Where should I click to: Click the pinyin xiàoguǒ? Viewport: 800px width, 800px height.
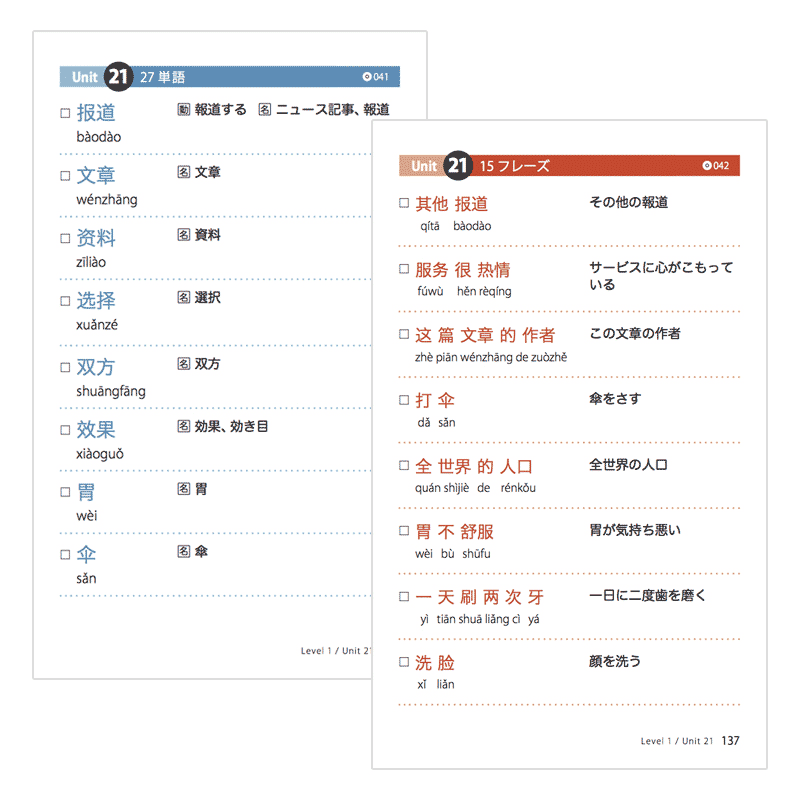pos(100,454)
